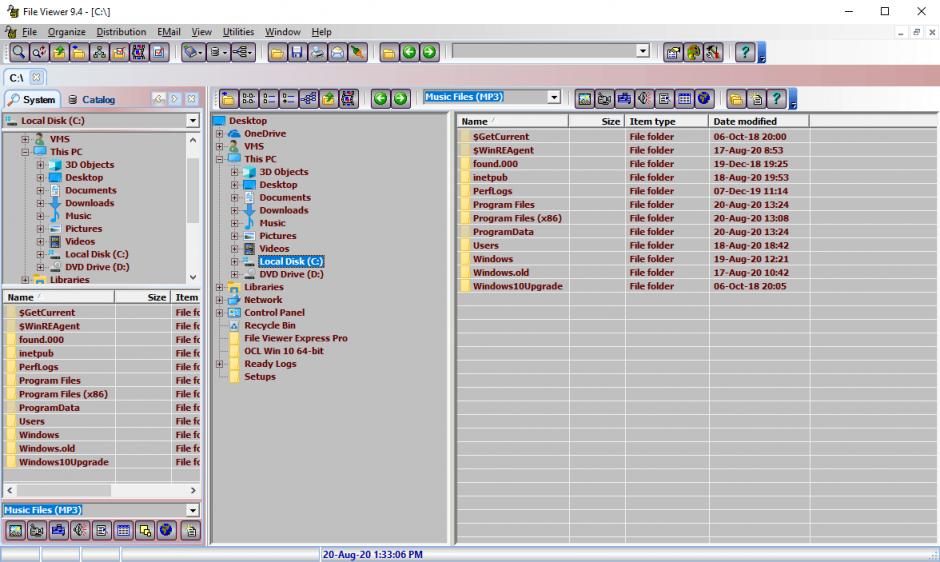Image resolution: width=940 pixels, height=562 pixels.
Task: Click the Item type column header
Action: tap(653, 121)
